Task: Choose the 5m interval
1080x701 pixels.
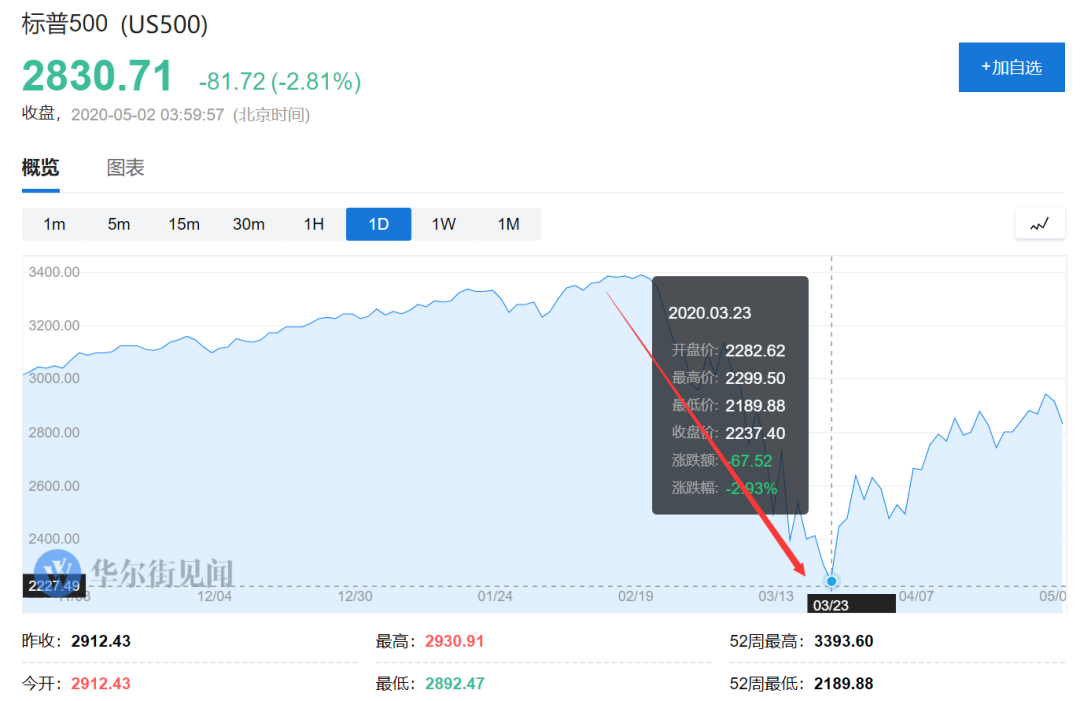Action: tap(119, 224)
